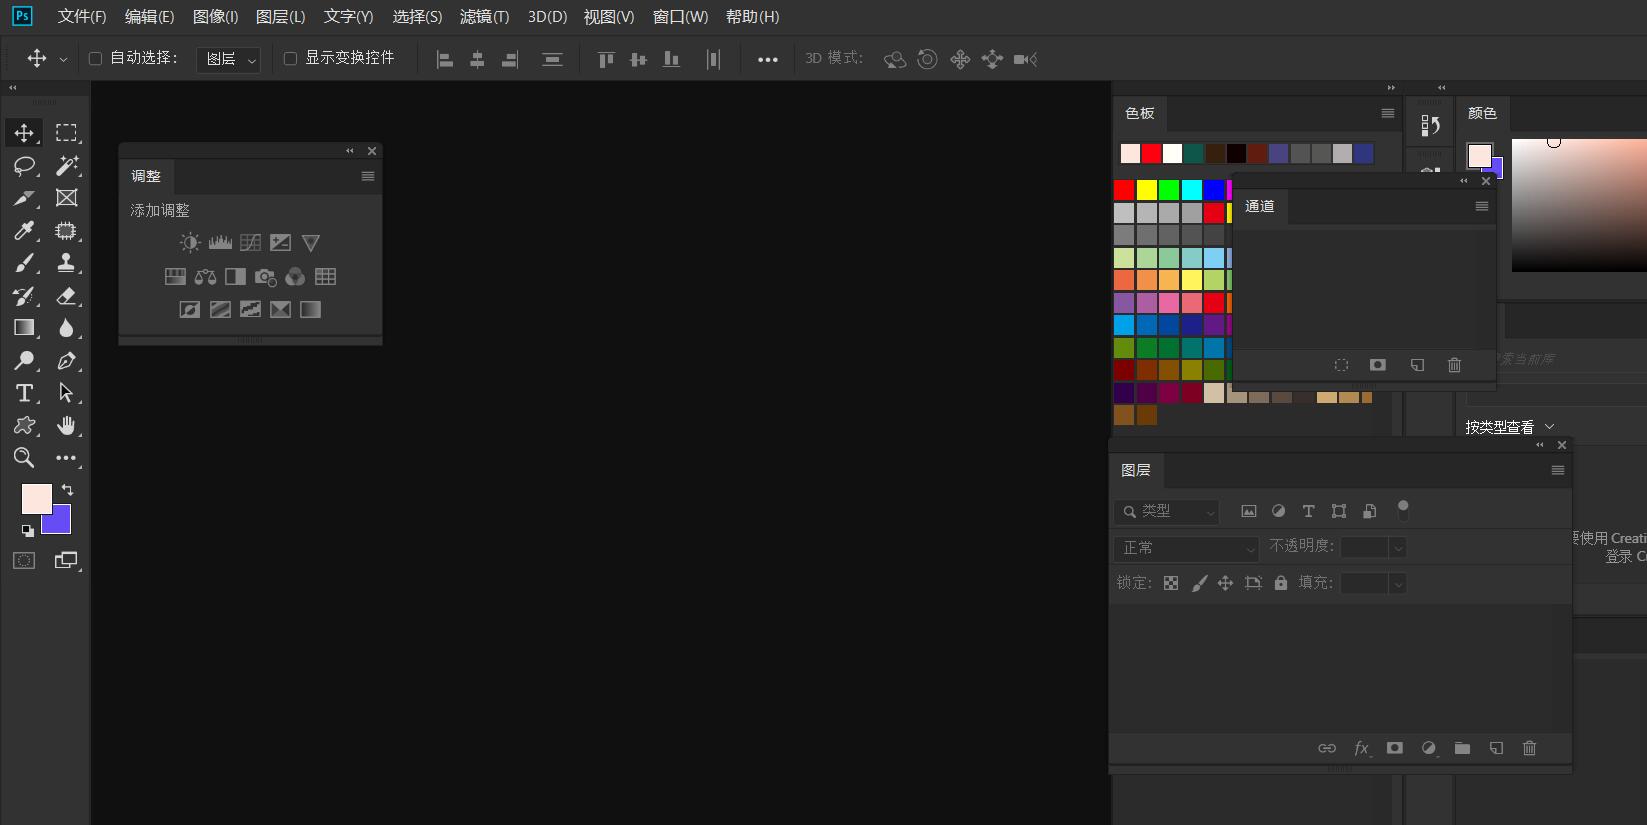Add a Black & White adjustment
This screenshot has height=825, width=1647.
pyautogui.click(x=235, y=277)
